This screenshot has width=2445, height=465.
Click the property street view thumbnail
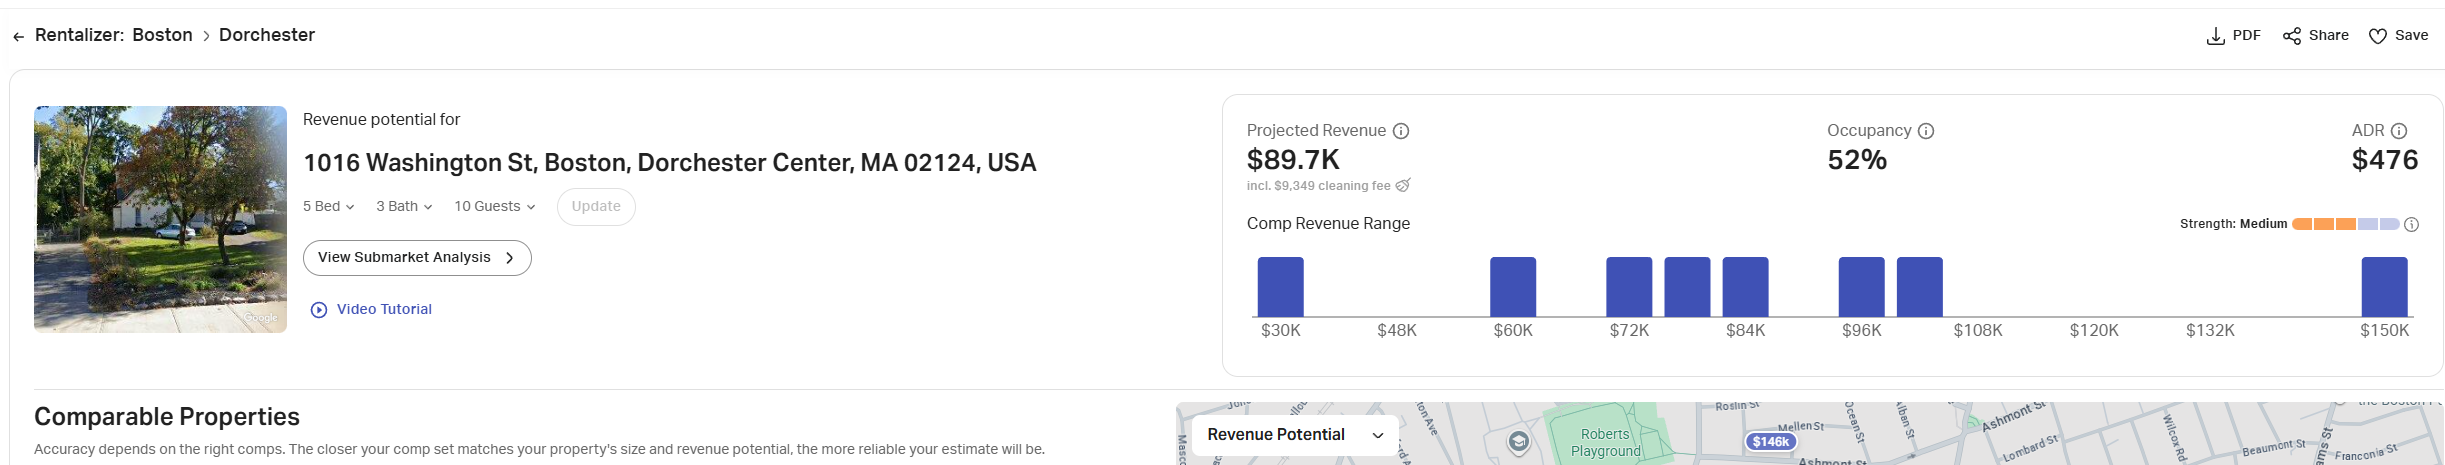coord(160,219)
